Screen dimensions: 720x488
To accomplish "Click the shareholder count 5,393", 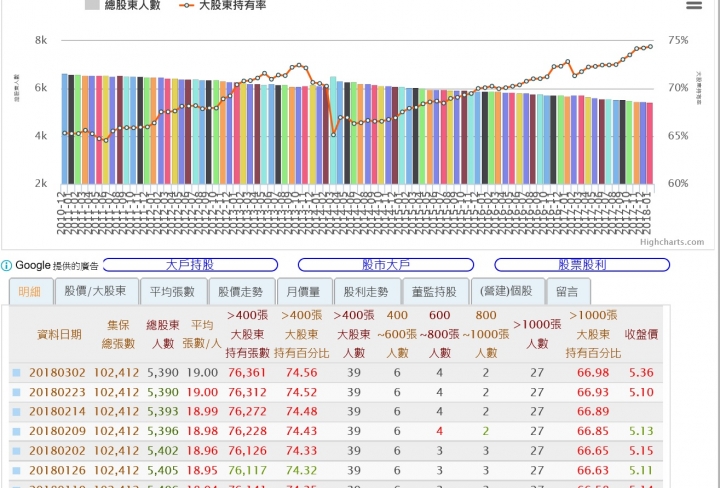I will point(163,412).
